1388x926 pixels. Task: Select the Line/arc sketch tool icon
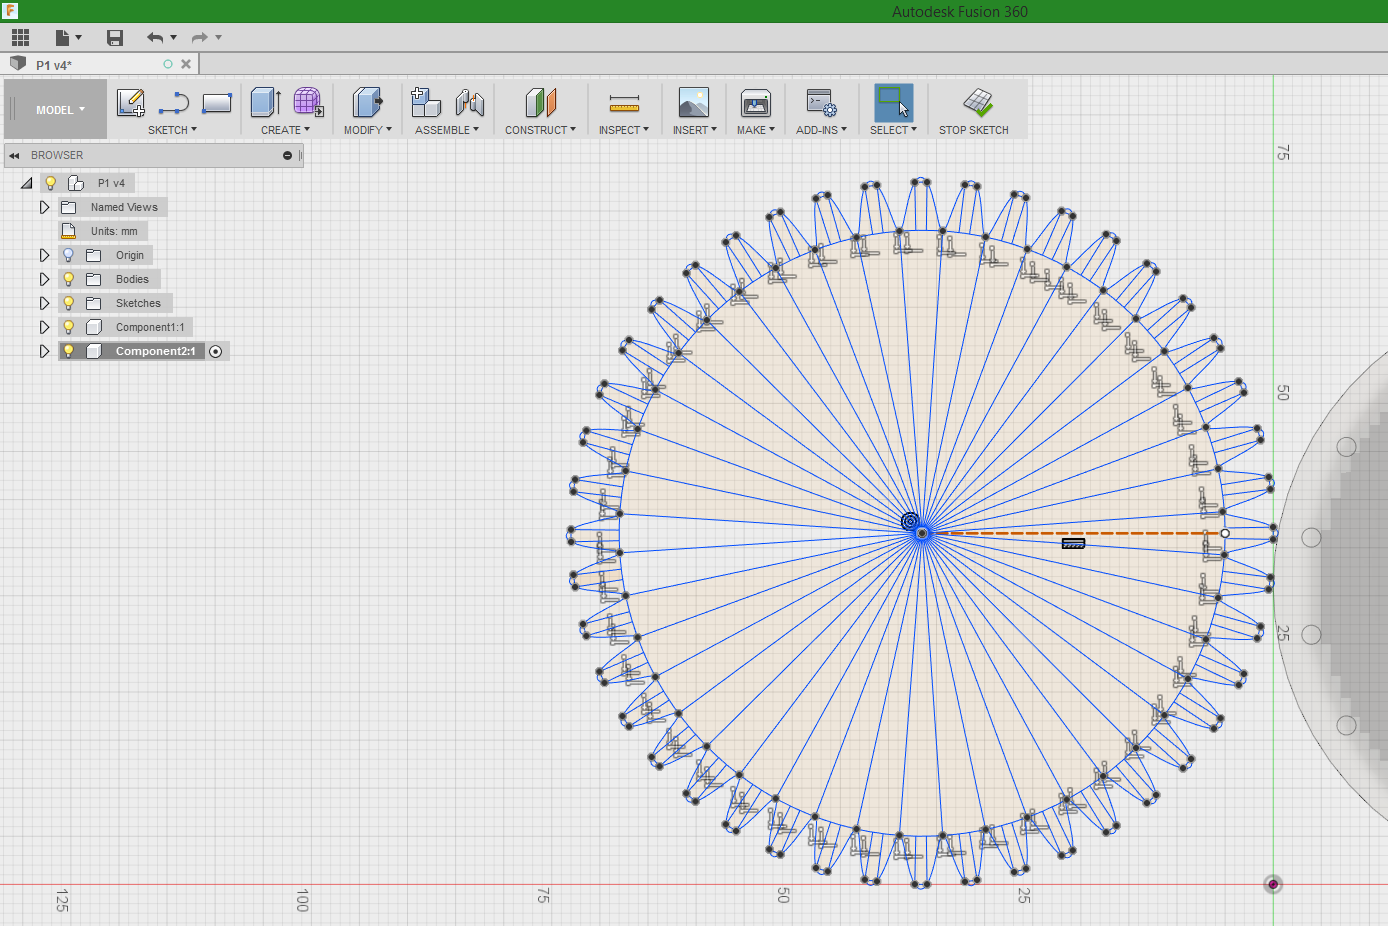173,103
